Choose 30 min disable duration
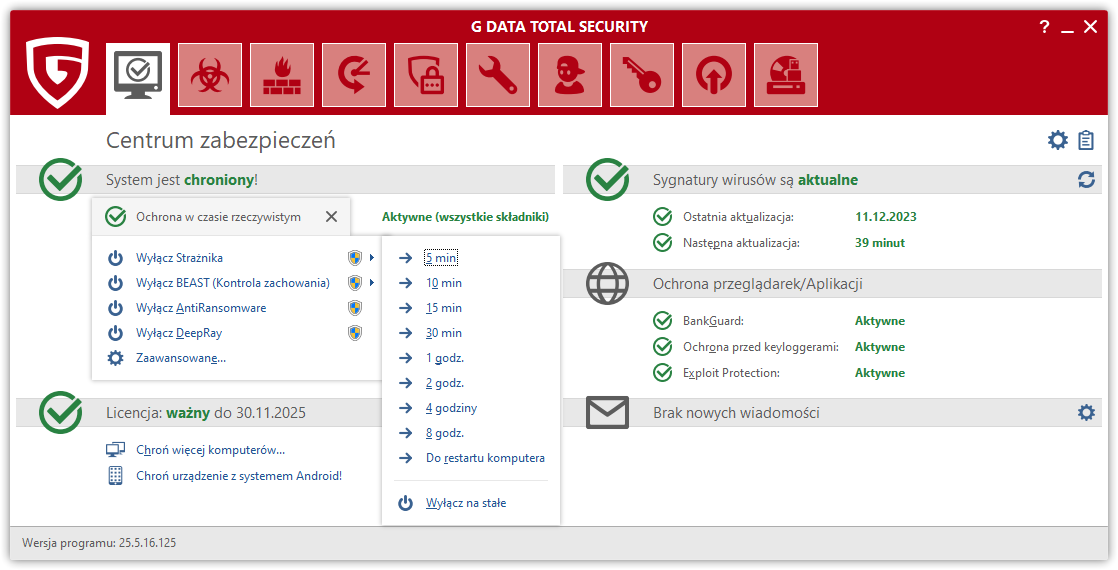The image size is (1118, 570). point(444,333)
